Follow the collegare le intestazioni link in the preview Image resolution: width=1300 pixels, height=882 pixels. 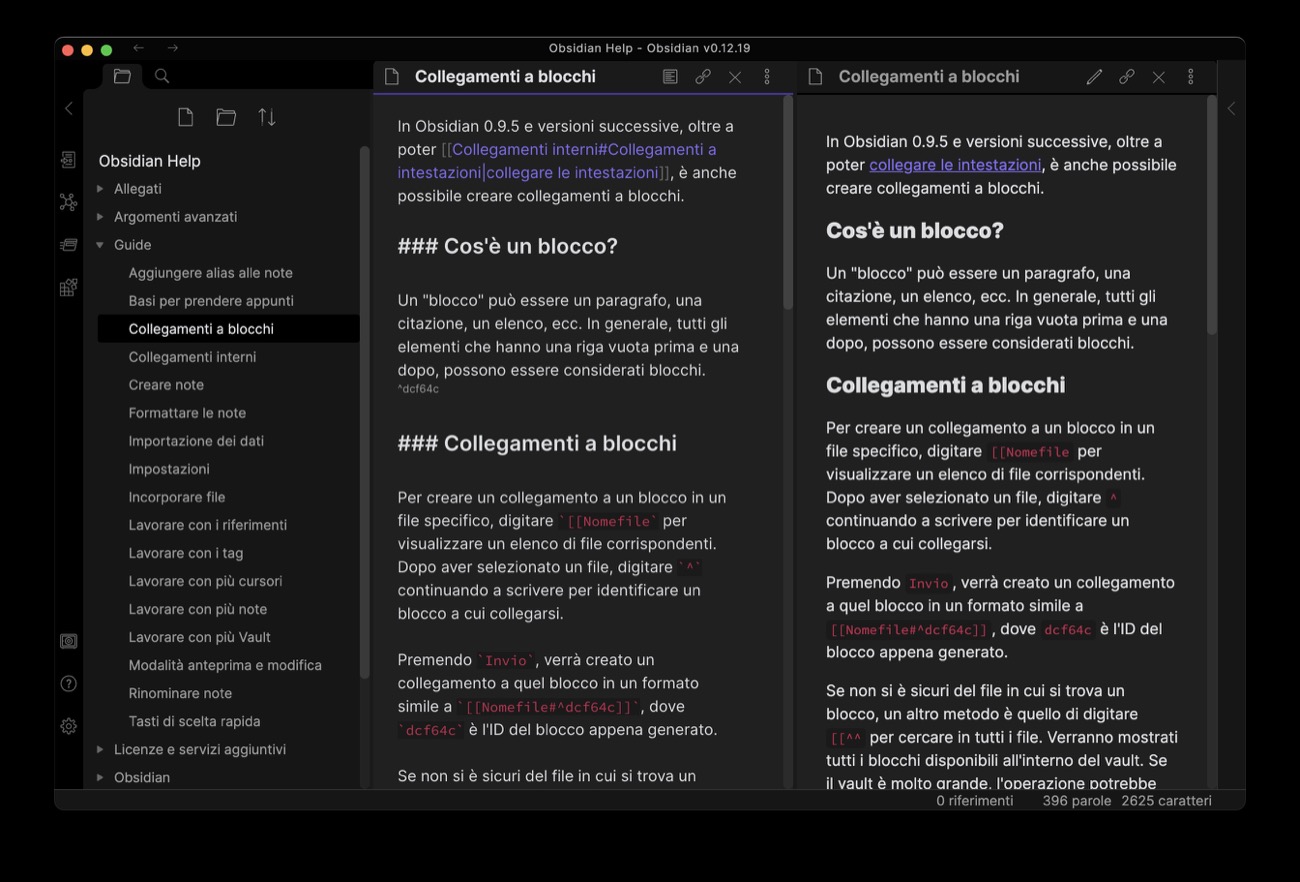pyautogui.click(x=955, y=165)
